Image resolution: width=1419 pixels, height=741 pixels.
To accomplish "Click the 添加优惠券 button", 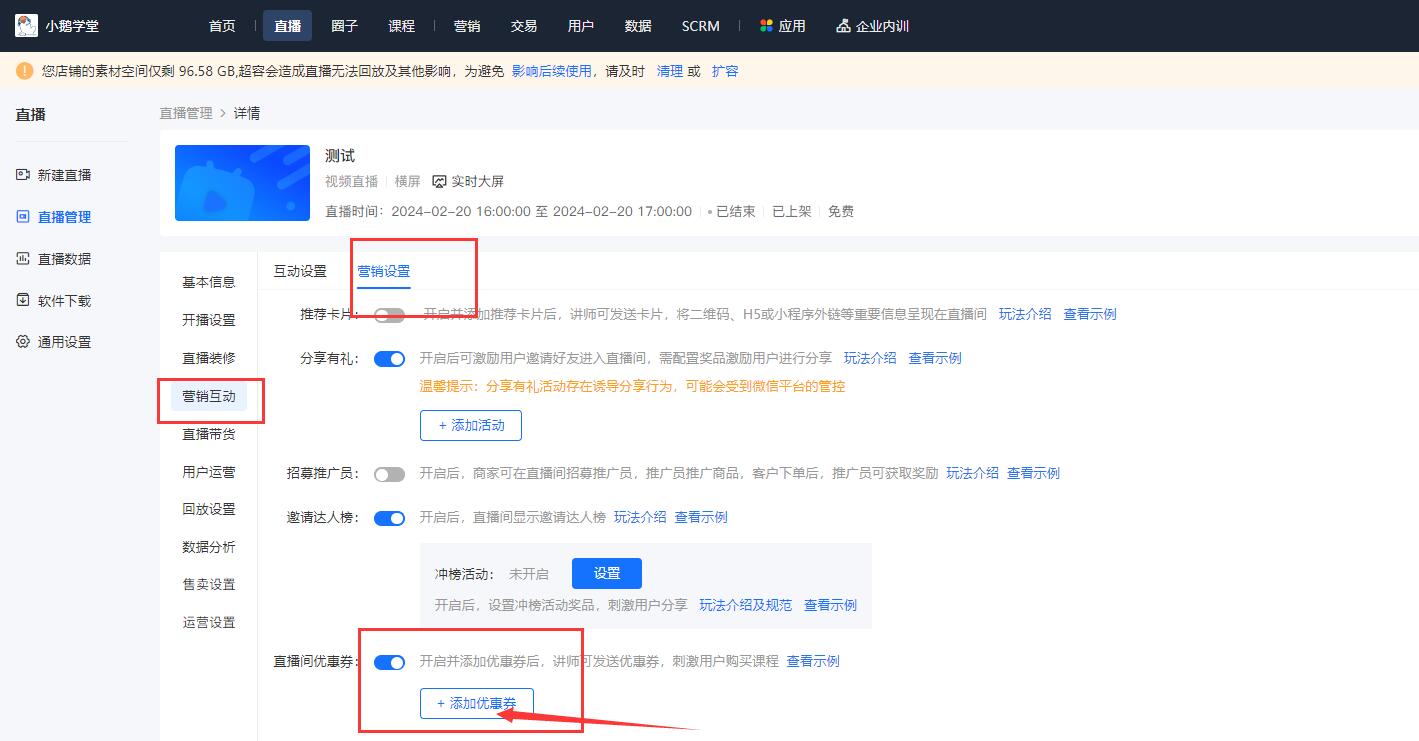I will pos(476,704).
